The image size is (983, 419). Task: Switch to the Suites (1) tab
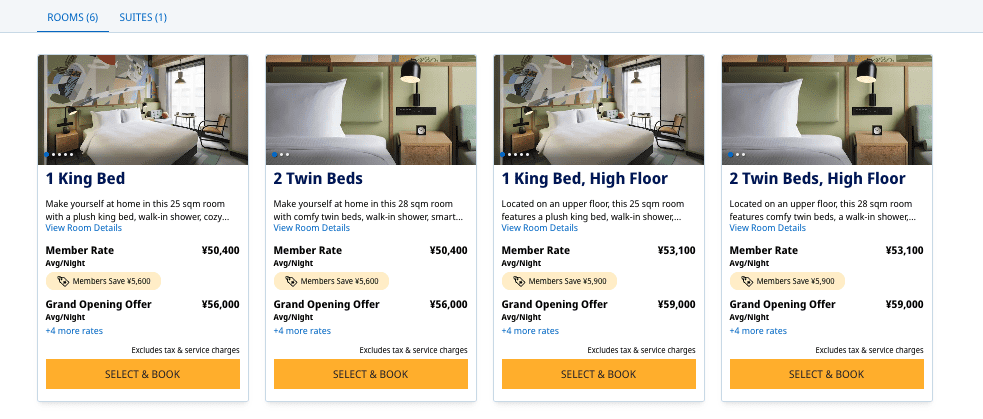[x=143, y=17]
